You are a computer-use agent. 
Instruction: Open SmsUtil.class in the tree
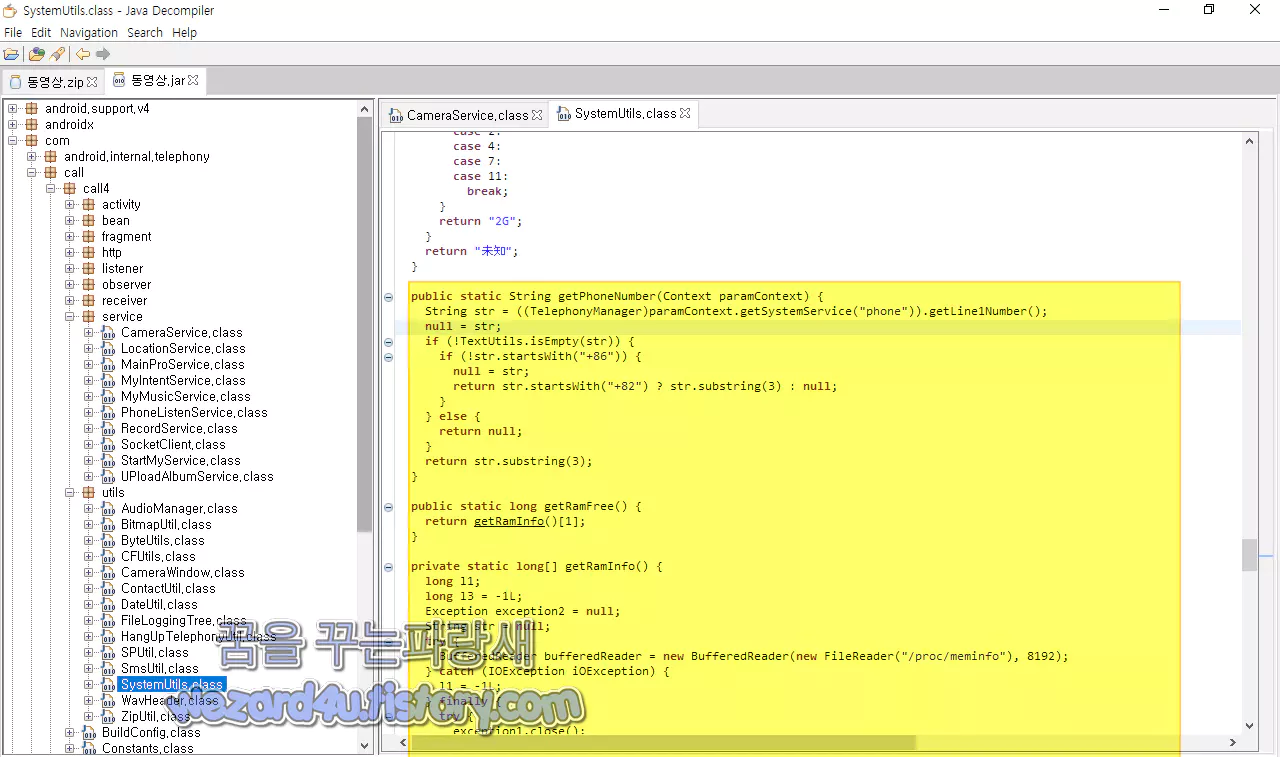(x=159, y=668)
